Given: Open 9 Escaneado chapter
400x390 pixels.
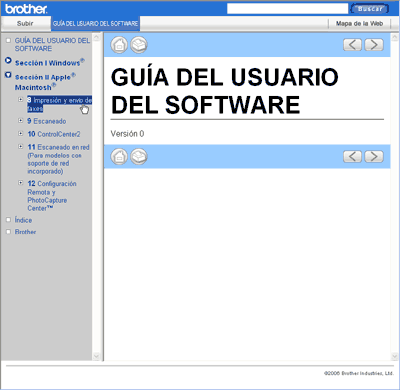Looking at the screenshot, I should click(47, 121).
